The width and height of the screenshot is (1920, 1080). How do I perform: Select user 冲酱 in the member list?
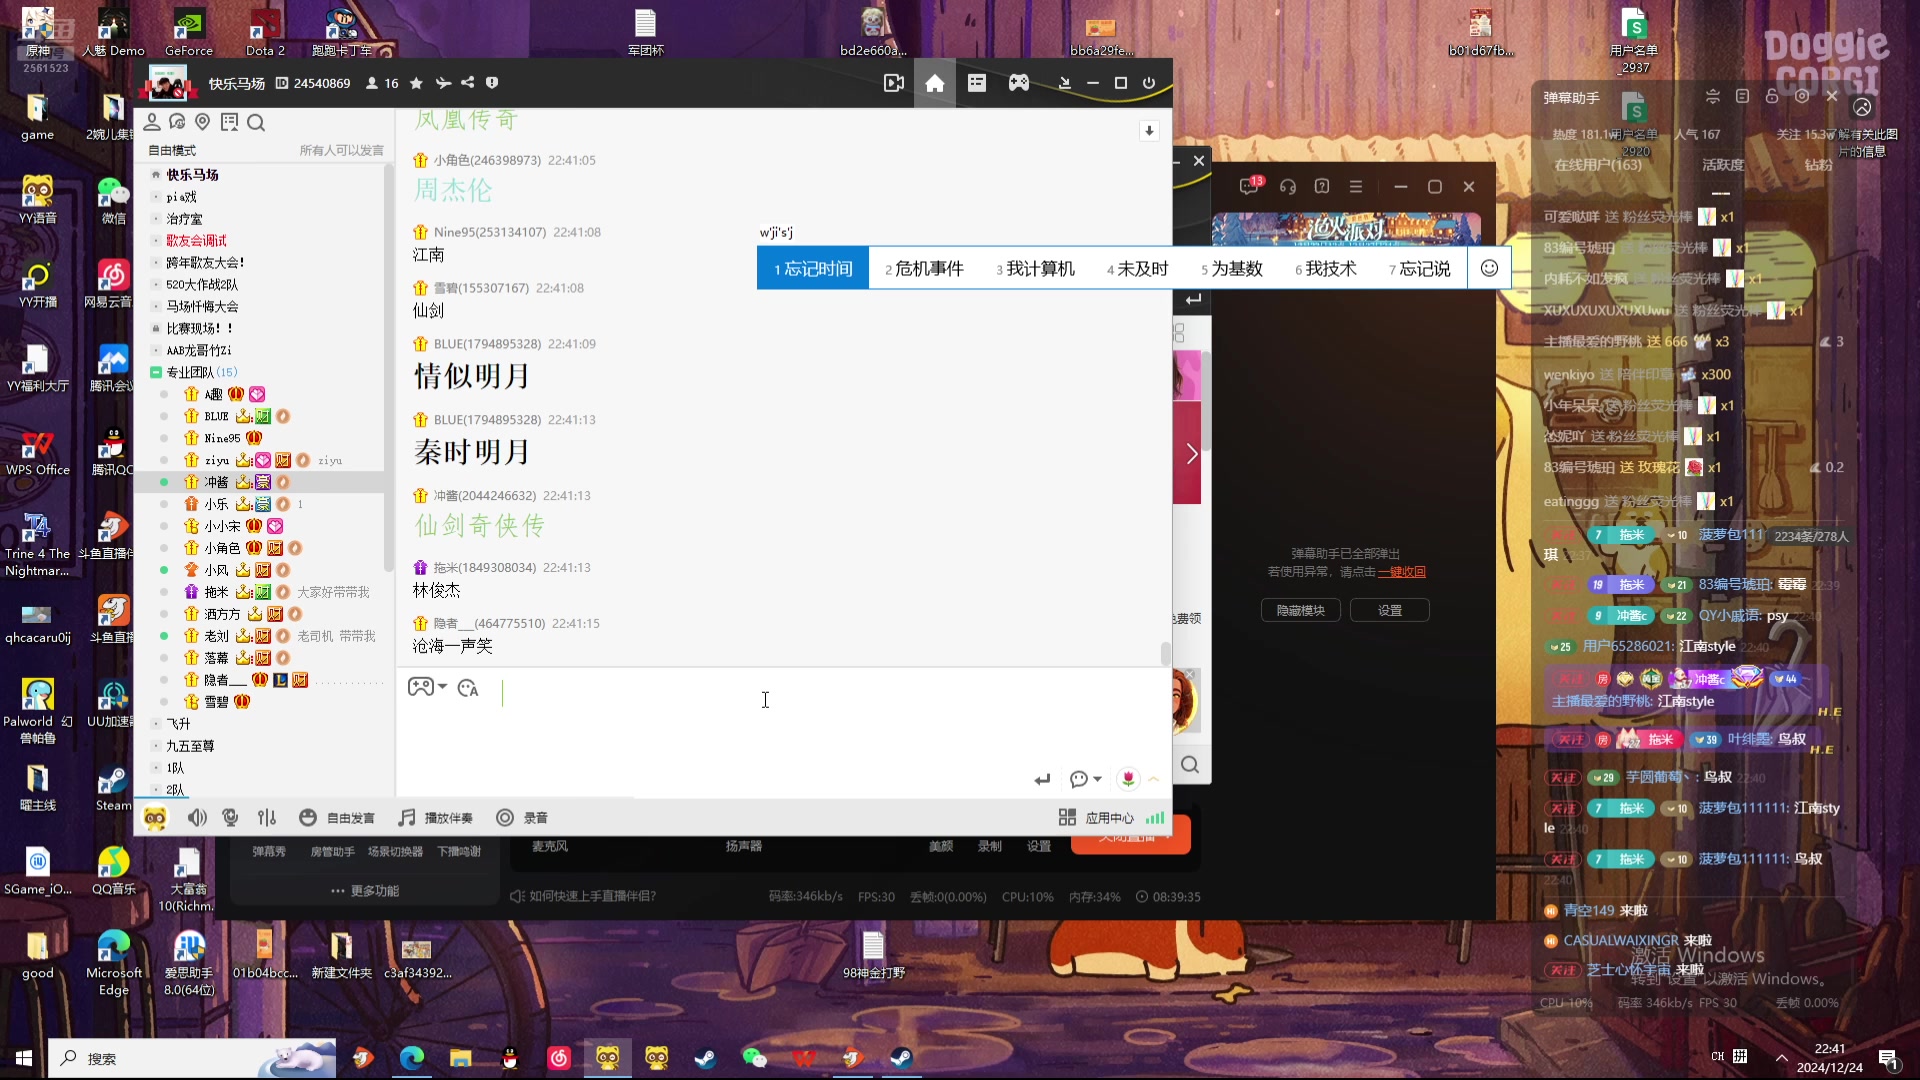260,482
